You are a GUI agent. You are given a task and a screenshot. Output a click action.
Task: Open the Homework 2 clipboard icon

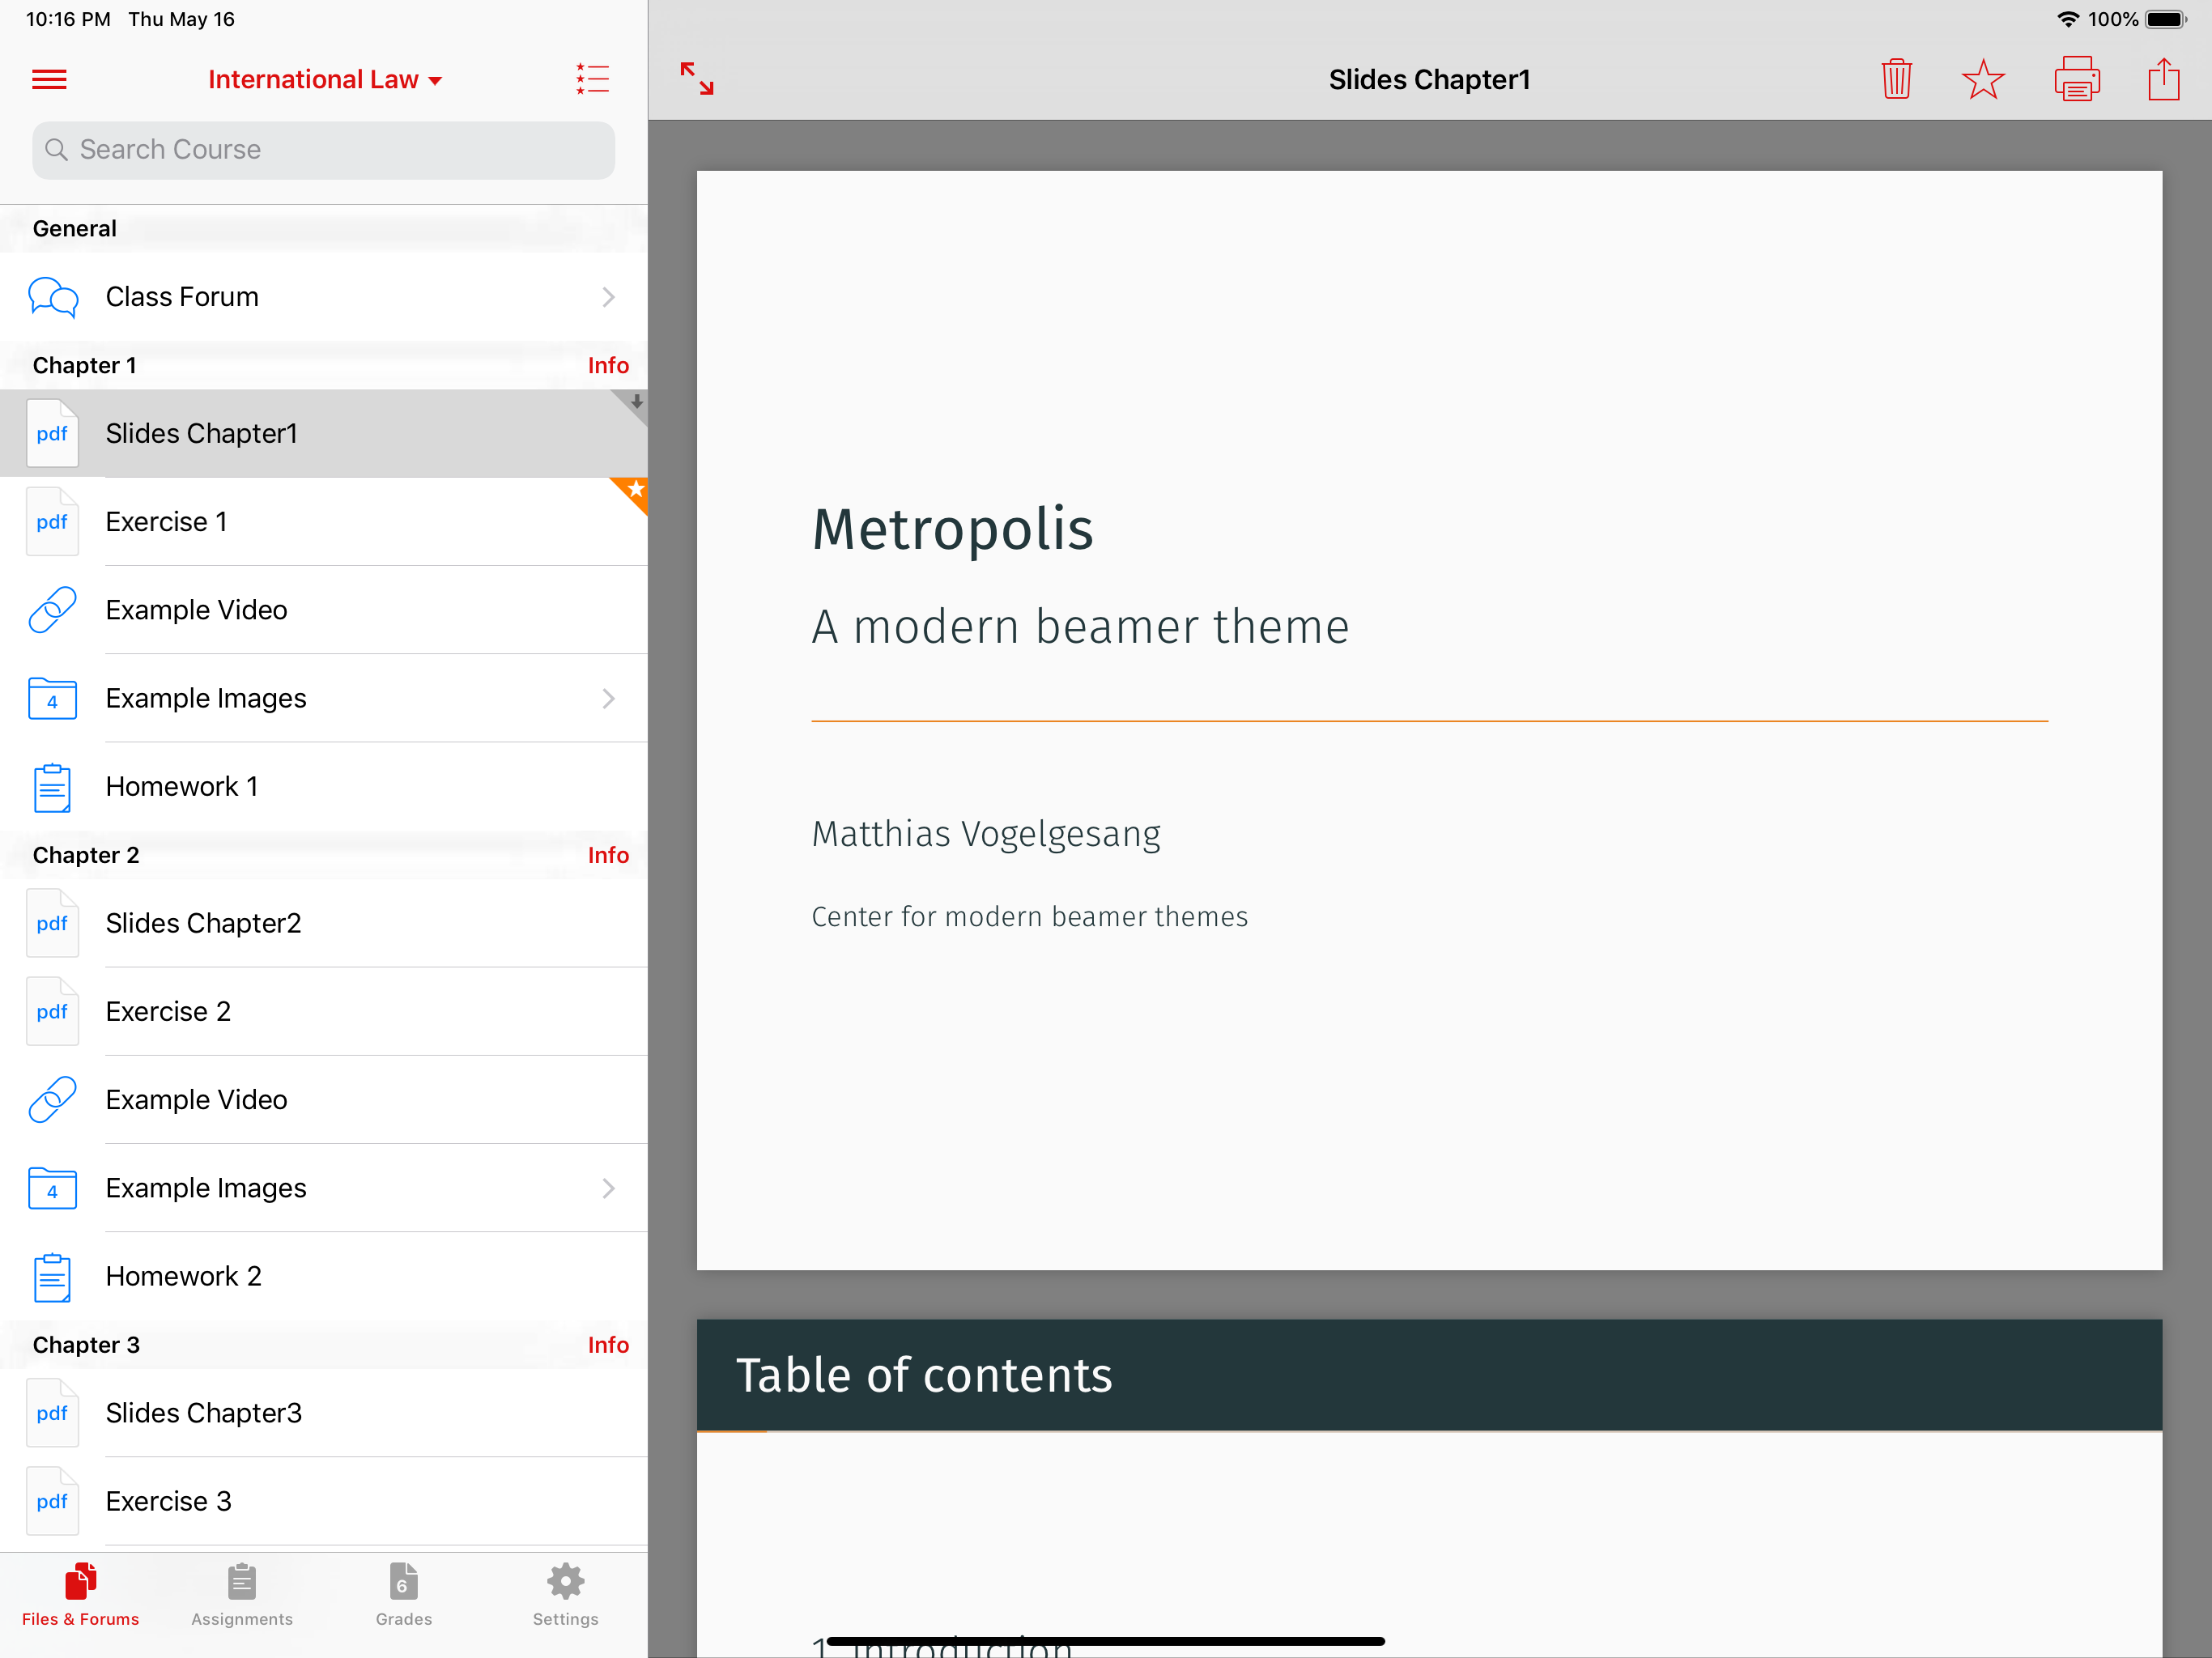pyautogui.click(x=52, y=1277)
